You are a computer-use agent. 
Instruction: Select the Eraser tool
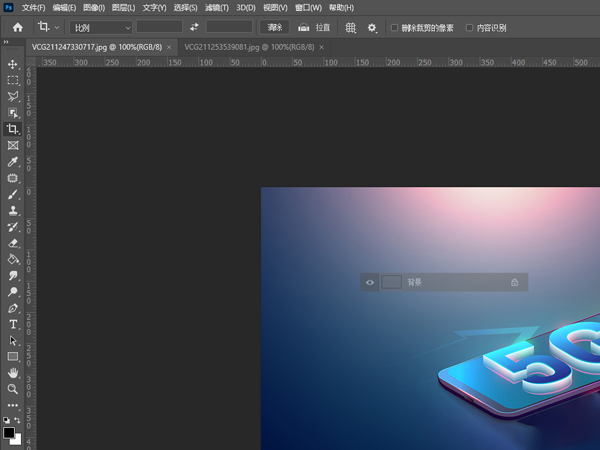pos(13,243)
